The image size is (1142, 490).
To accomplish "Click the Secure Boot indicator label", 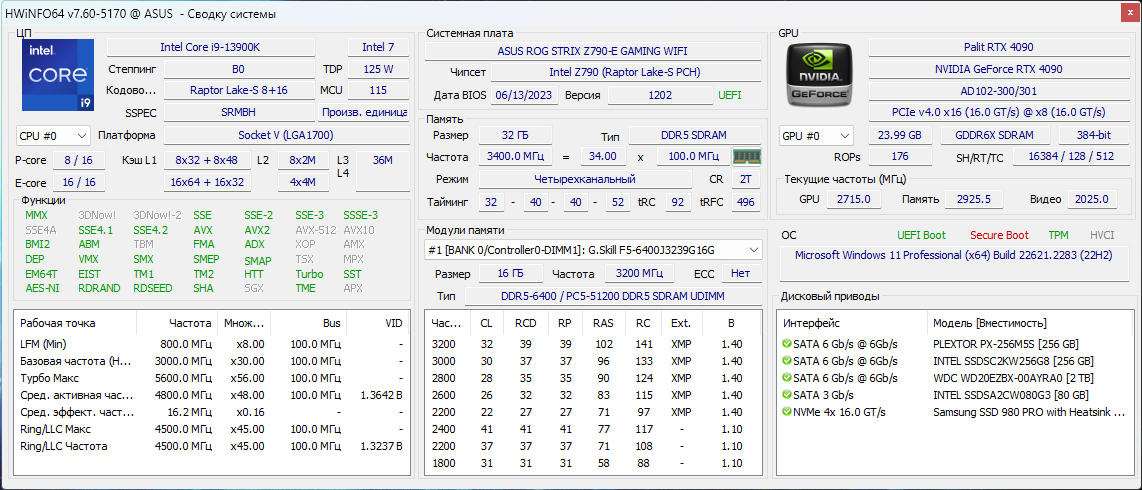I will pos(999,236).
